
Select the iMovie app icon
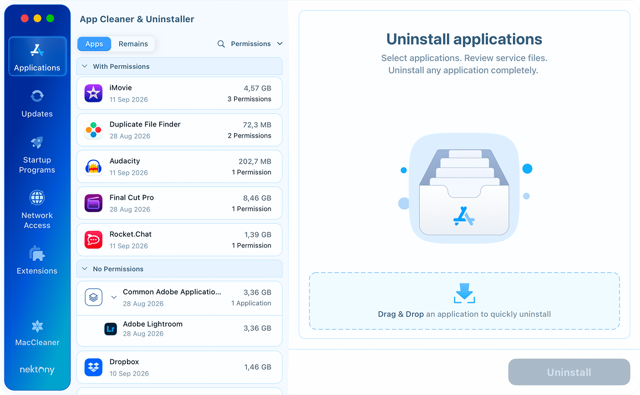(x=93, y=93)
